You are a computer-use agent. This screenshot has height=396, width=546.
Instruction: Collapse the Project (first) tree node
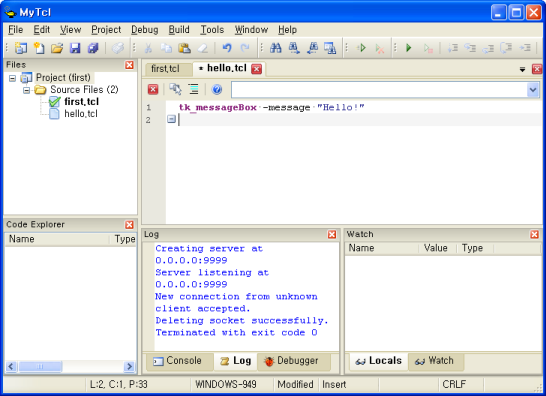(x=12, y=78)
